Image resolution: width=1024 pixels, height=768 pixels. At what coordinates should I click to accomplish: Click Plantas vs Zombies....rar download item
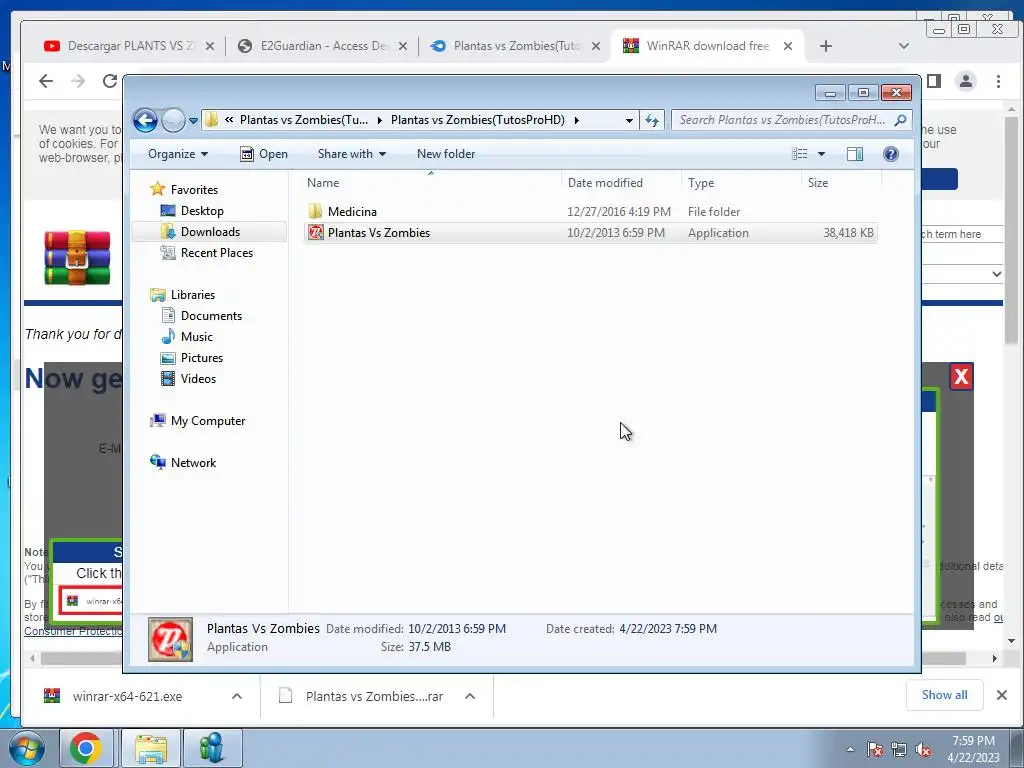pos(374,696)
